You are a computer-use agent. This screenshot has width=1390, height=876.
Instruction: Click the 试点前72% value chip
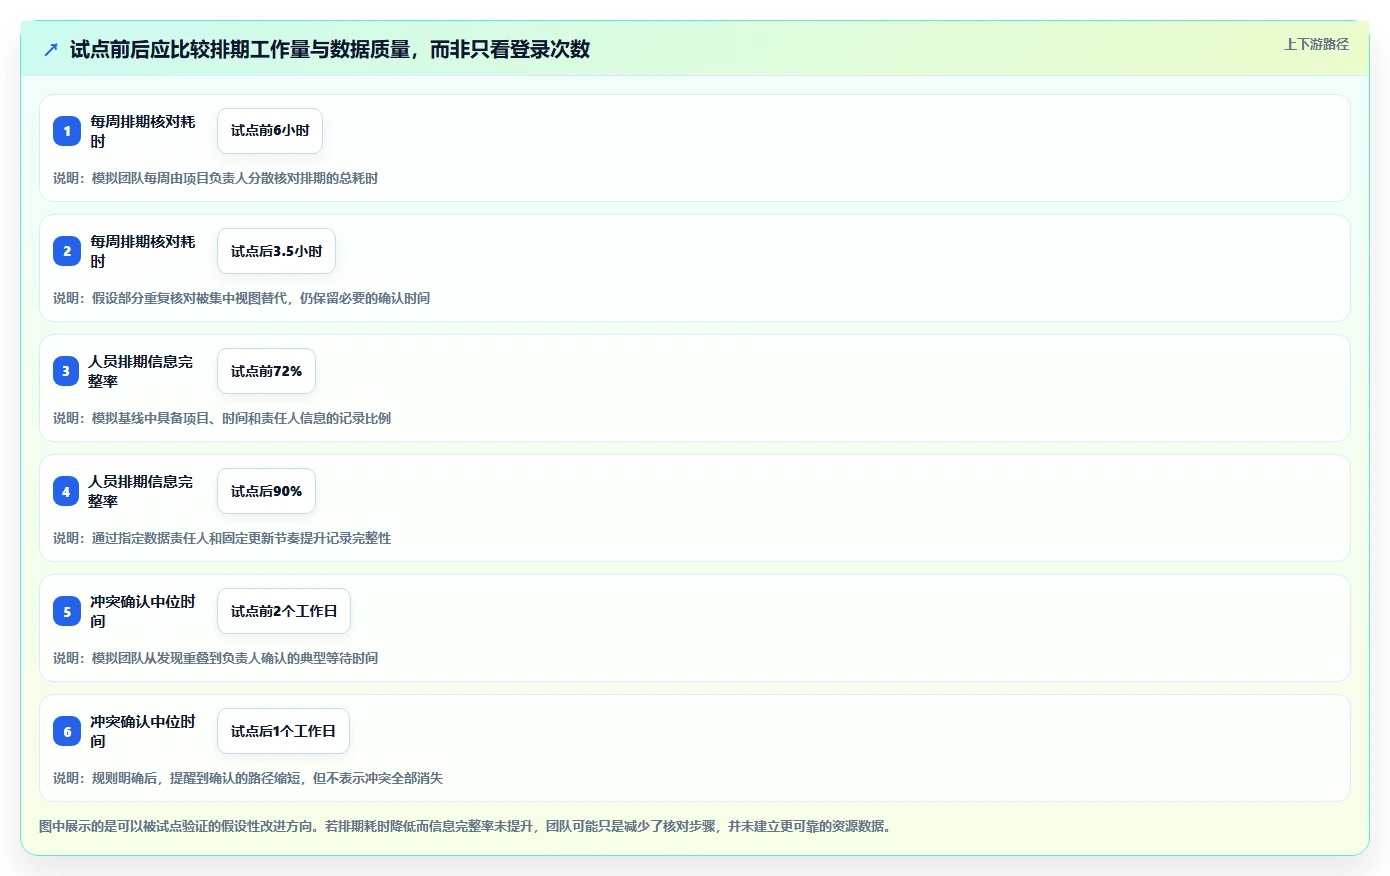tap(266, 371)
